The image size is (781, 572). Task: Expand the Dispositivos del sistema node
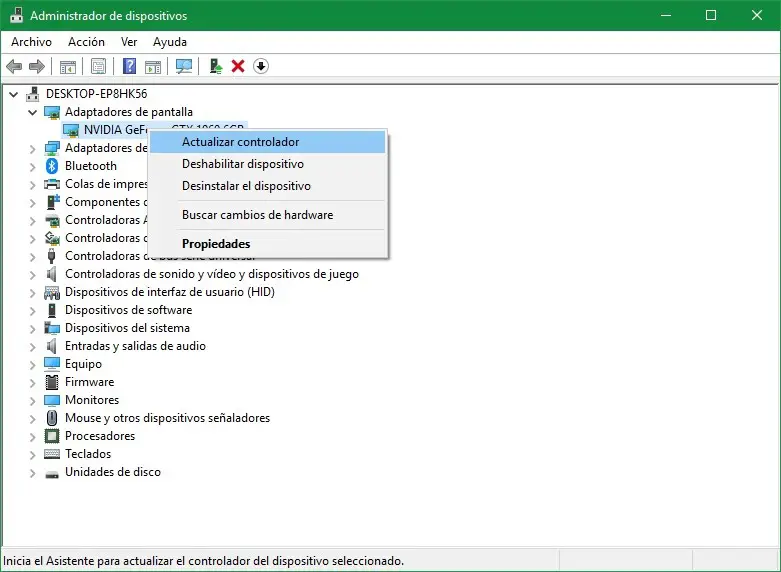[32, 328]
